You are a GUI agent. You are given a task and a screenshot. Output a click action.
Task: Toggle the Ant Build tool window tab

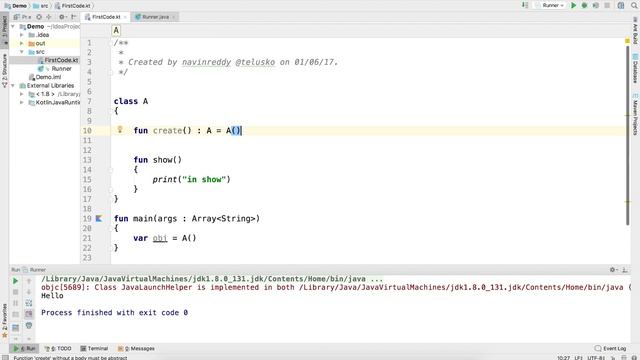[x=636, y=31]
